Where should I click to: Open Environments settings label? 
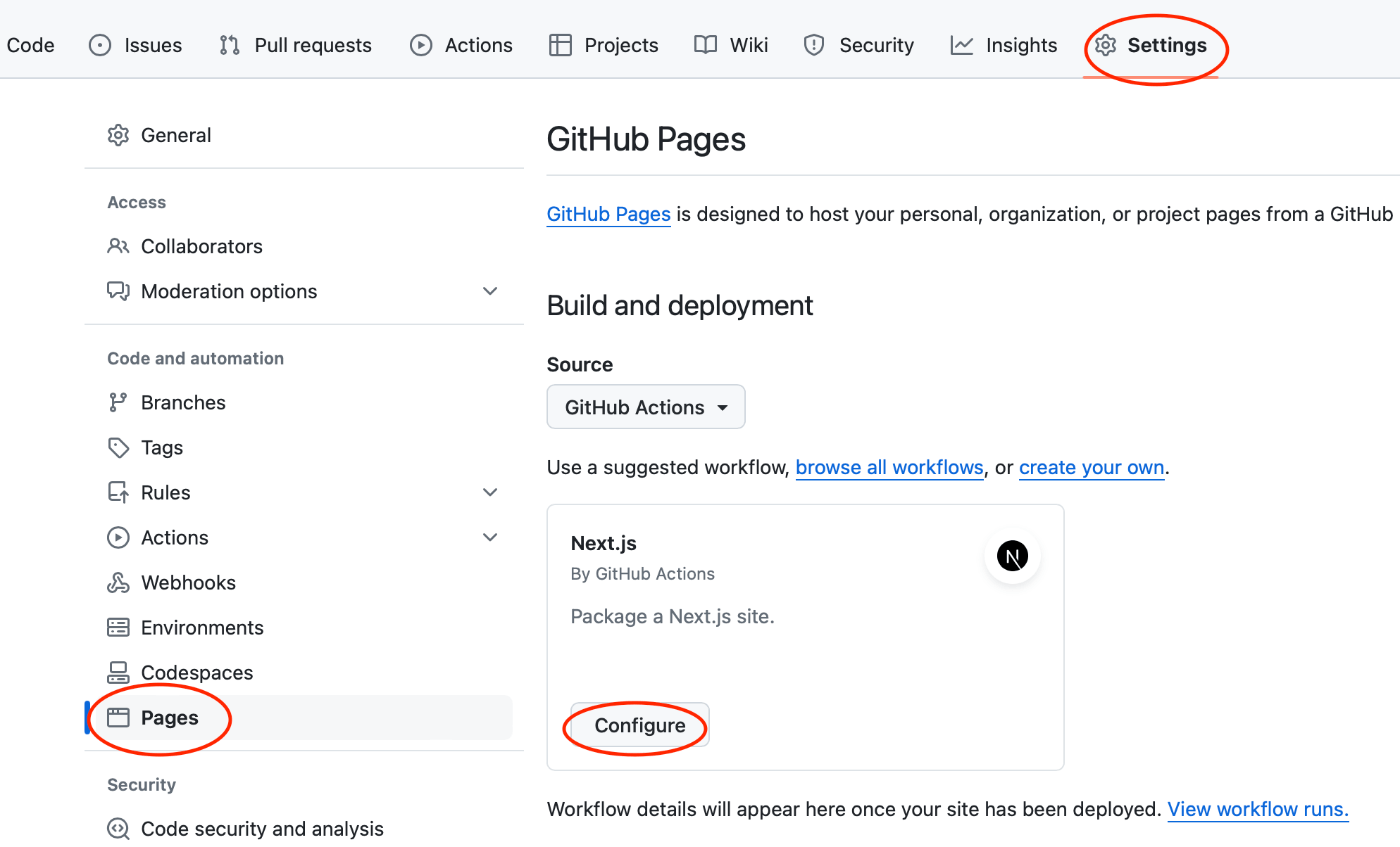[x=202, y=627]
